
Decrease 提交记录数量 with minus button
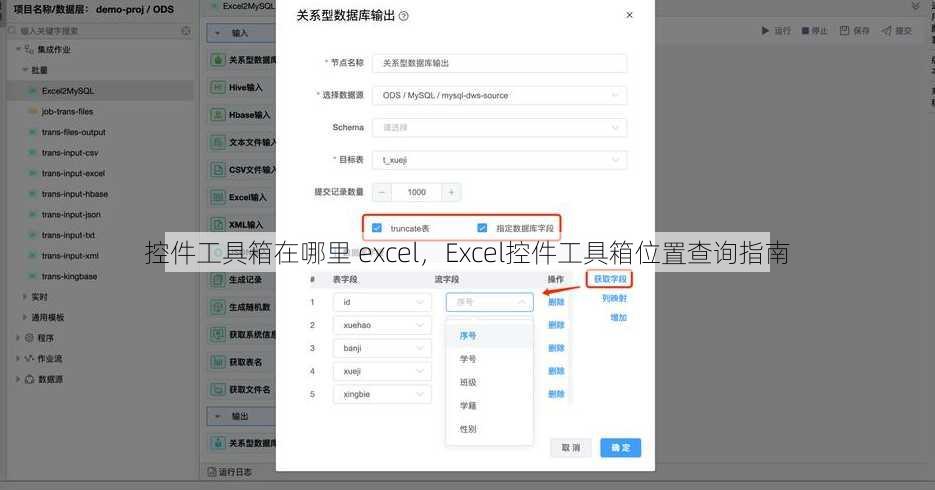[x=382, y=192]
